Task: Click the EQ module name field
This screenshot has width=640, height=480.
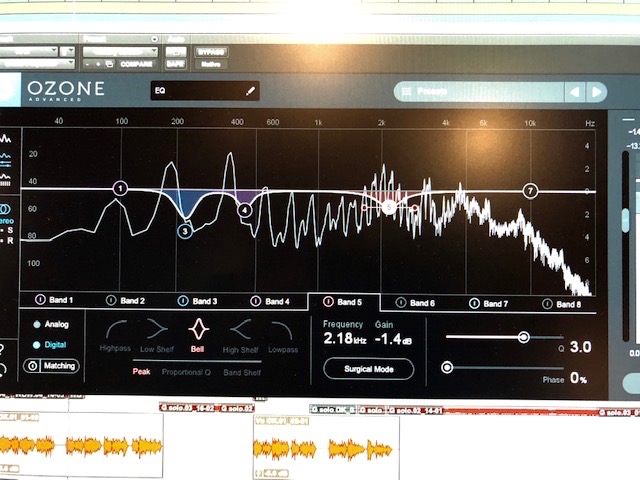Action: 205,91
